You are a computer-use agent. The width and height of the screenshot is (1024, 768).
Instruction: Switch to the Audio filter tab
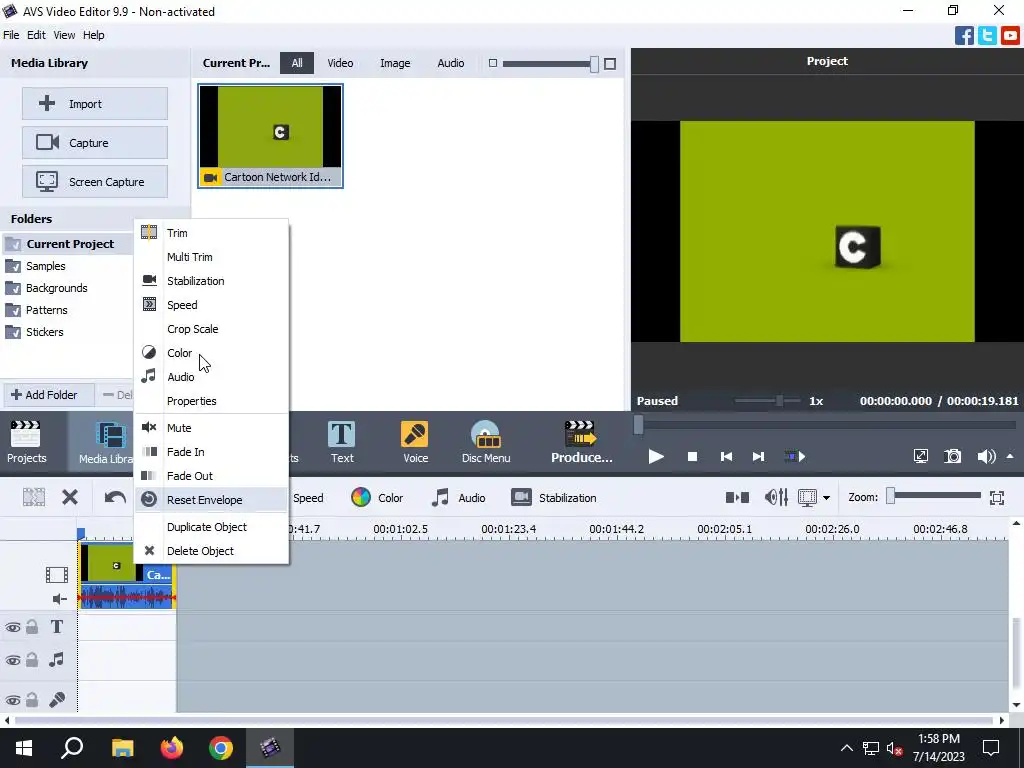[451, 63]
